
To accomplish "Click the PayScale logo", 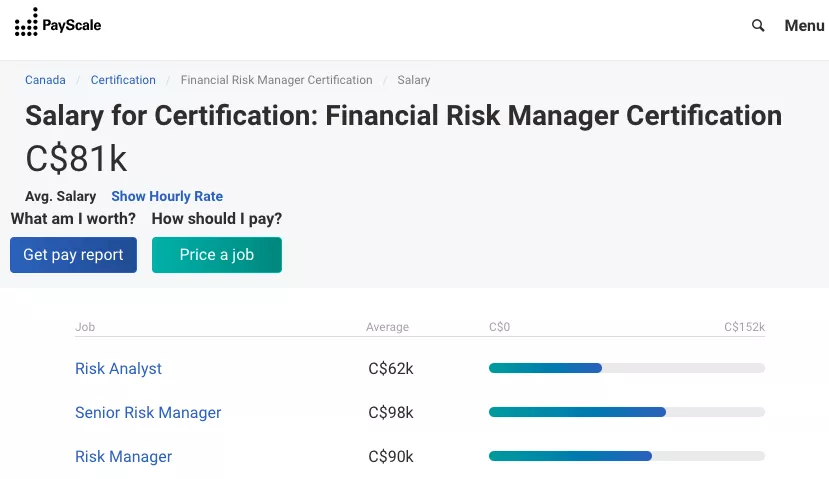I will click(57, 25).
